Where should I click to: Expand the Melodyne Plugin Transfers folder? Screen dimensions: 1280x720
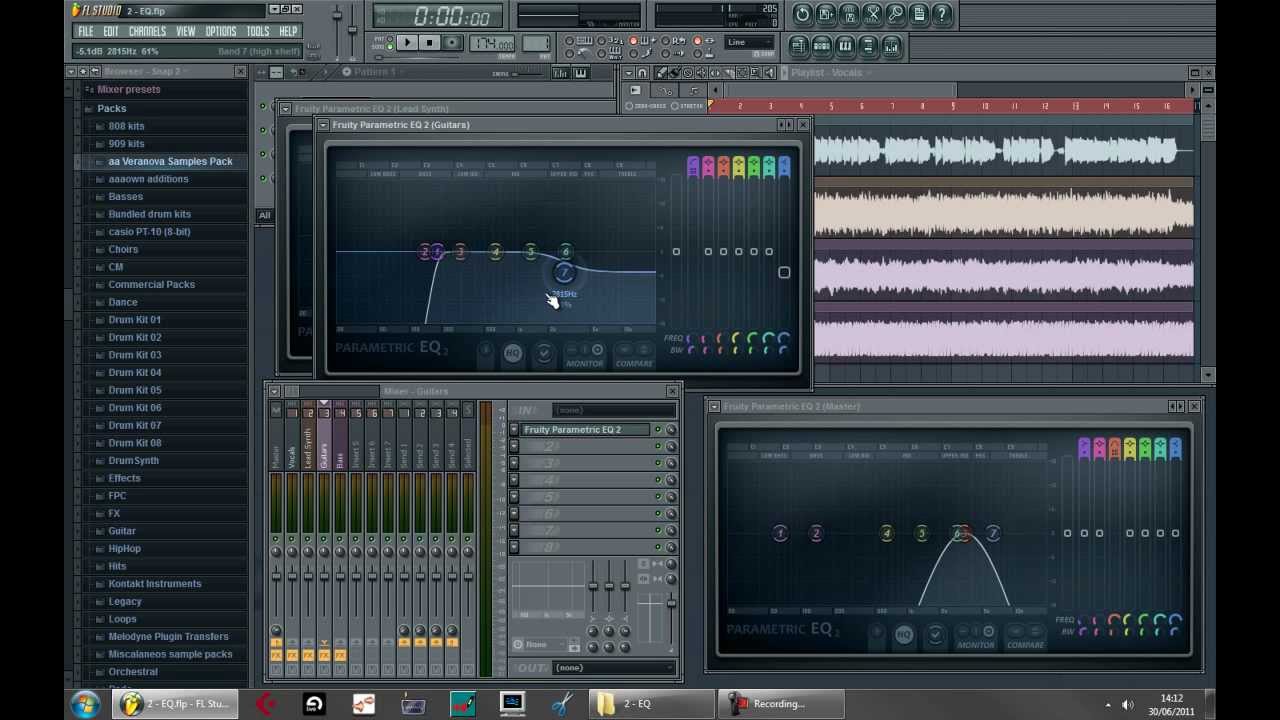168,637
